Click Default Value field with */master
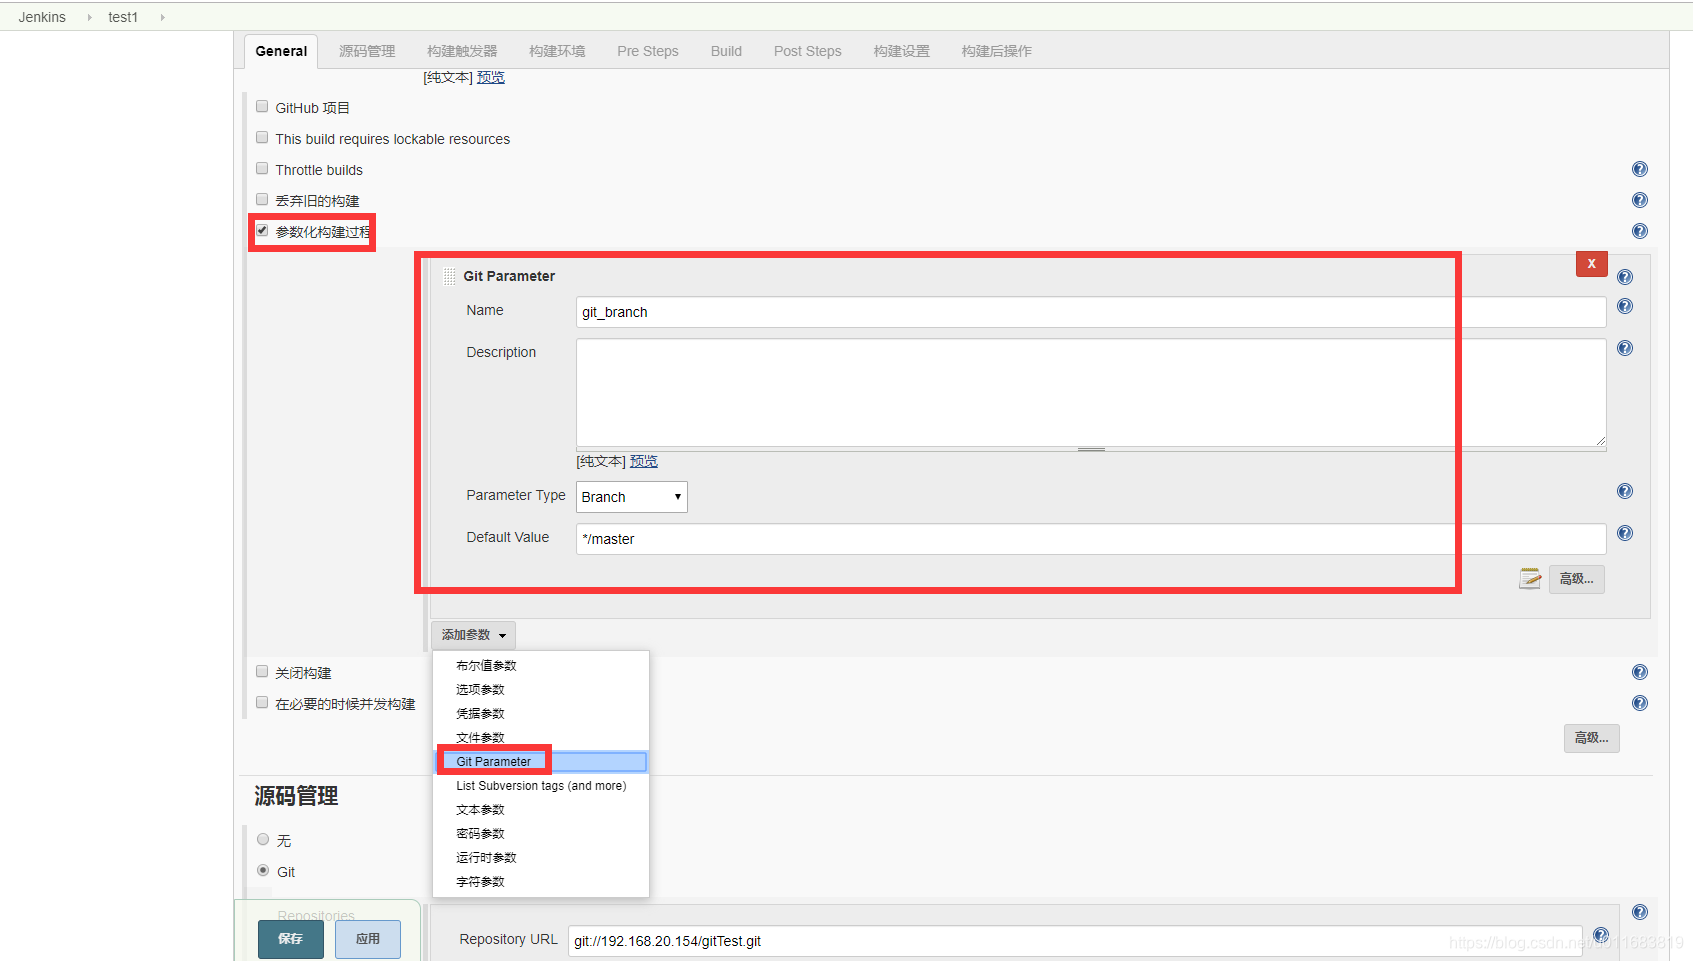 click(1091, 539)
